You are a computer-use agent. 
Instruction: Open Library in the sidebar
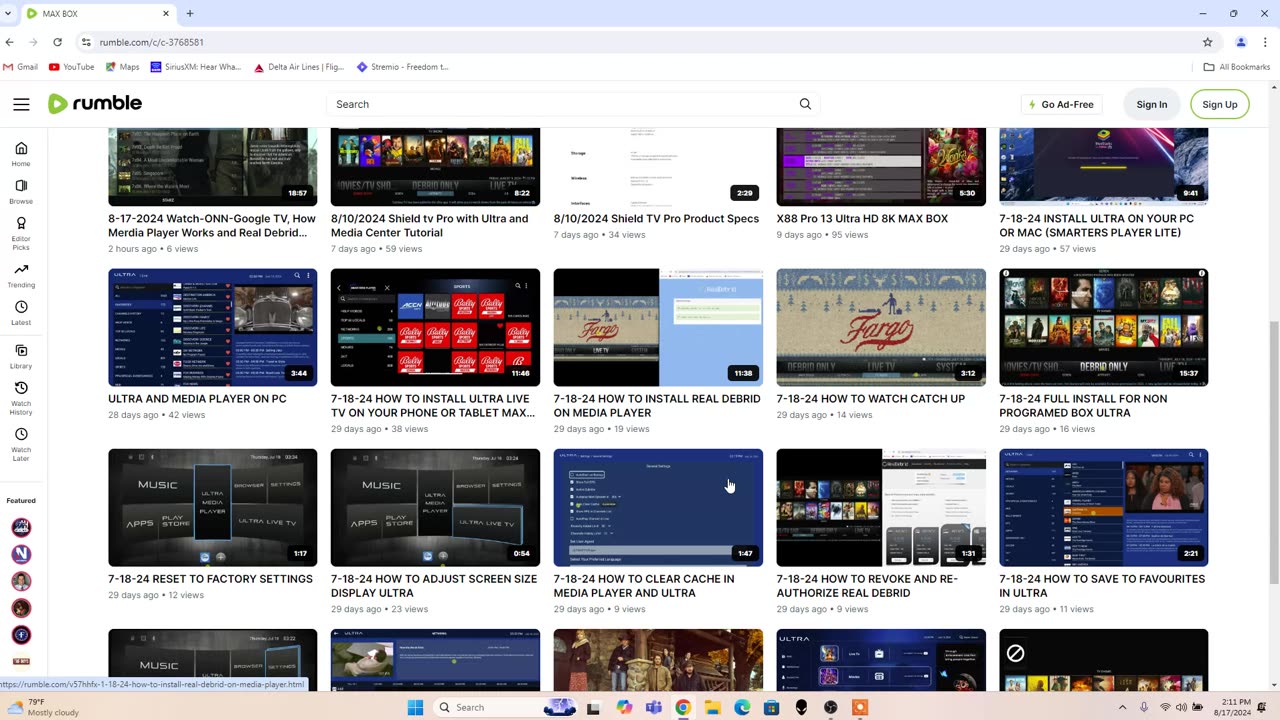tap(21, 357)
